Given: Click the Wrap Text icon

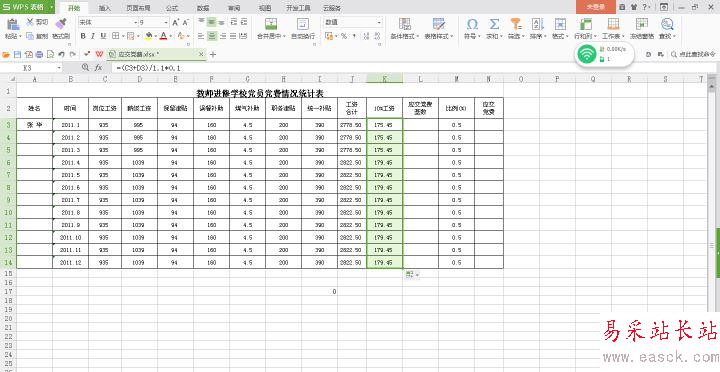Looking at the screenshot, I should (x=303, y=24).
